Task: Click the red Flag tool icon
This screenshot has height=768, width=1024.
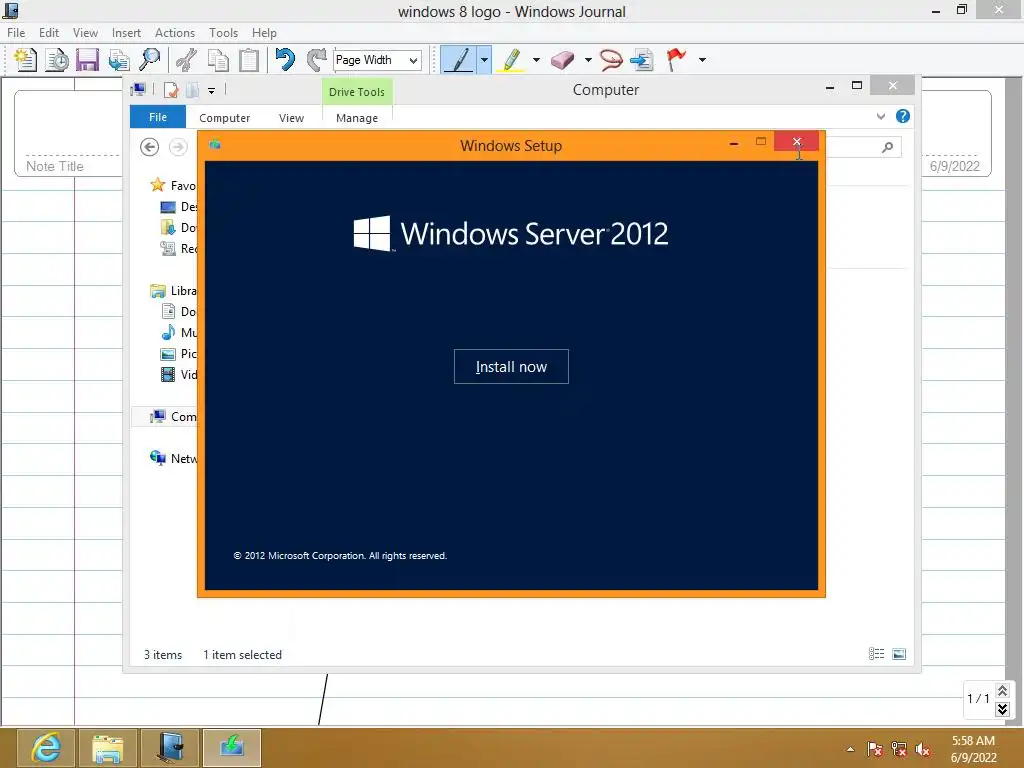Action: click(676, 60)
